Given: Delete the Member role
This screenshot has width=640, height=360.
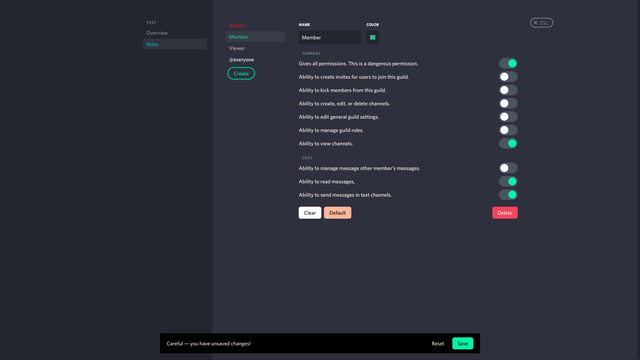Looking at the screenshot, I should pos(505,213).
